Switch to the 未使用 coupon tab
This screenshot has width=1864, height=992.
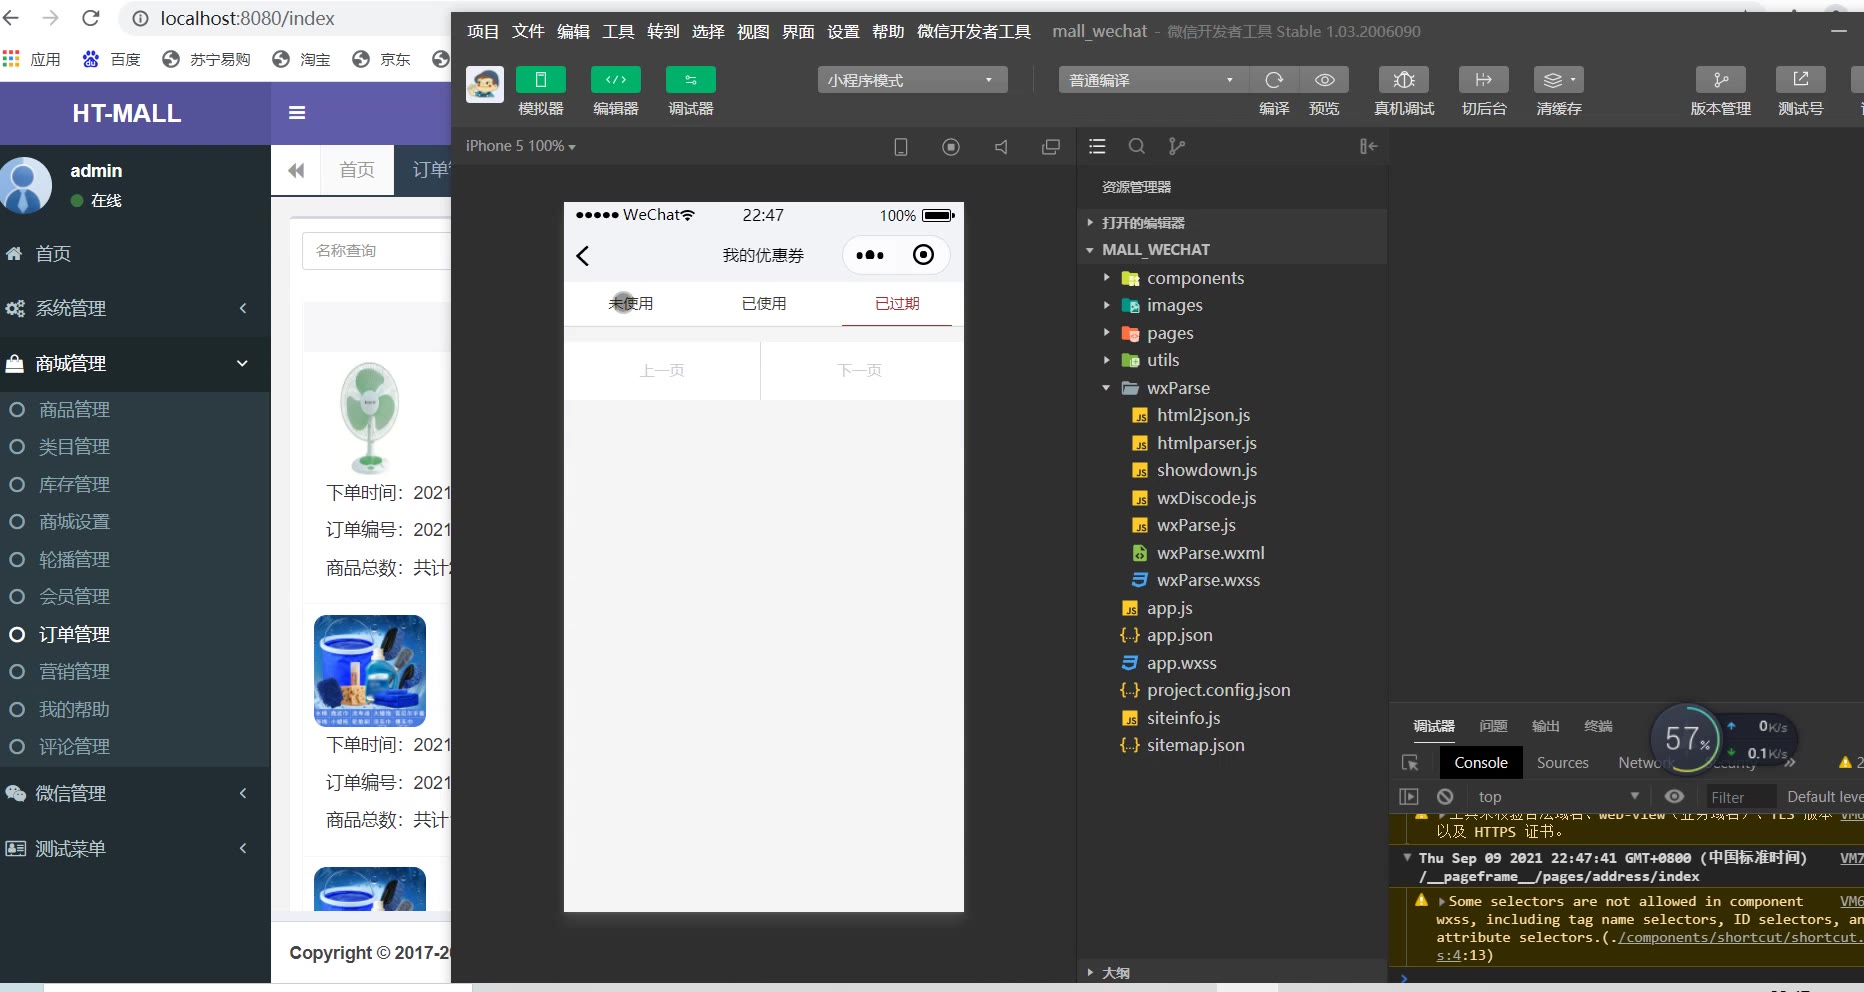coord(631,303)
